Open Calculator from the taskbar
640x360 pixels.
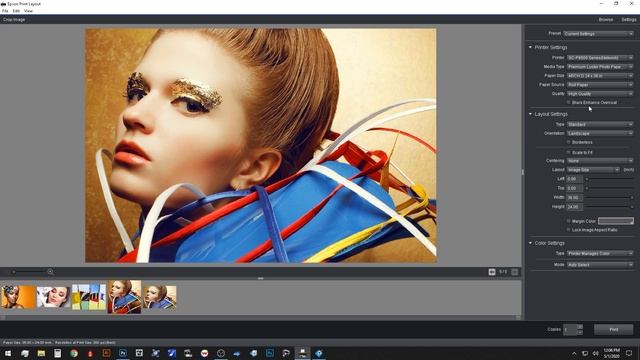pyautogui.click(x=58, y=353)
